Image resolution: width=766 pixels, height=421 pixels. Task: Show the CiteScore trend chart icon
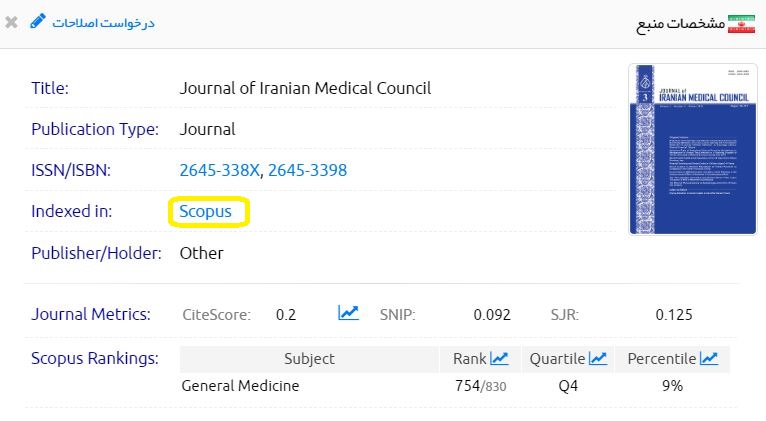348,314
